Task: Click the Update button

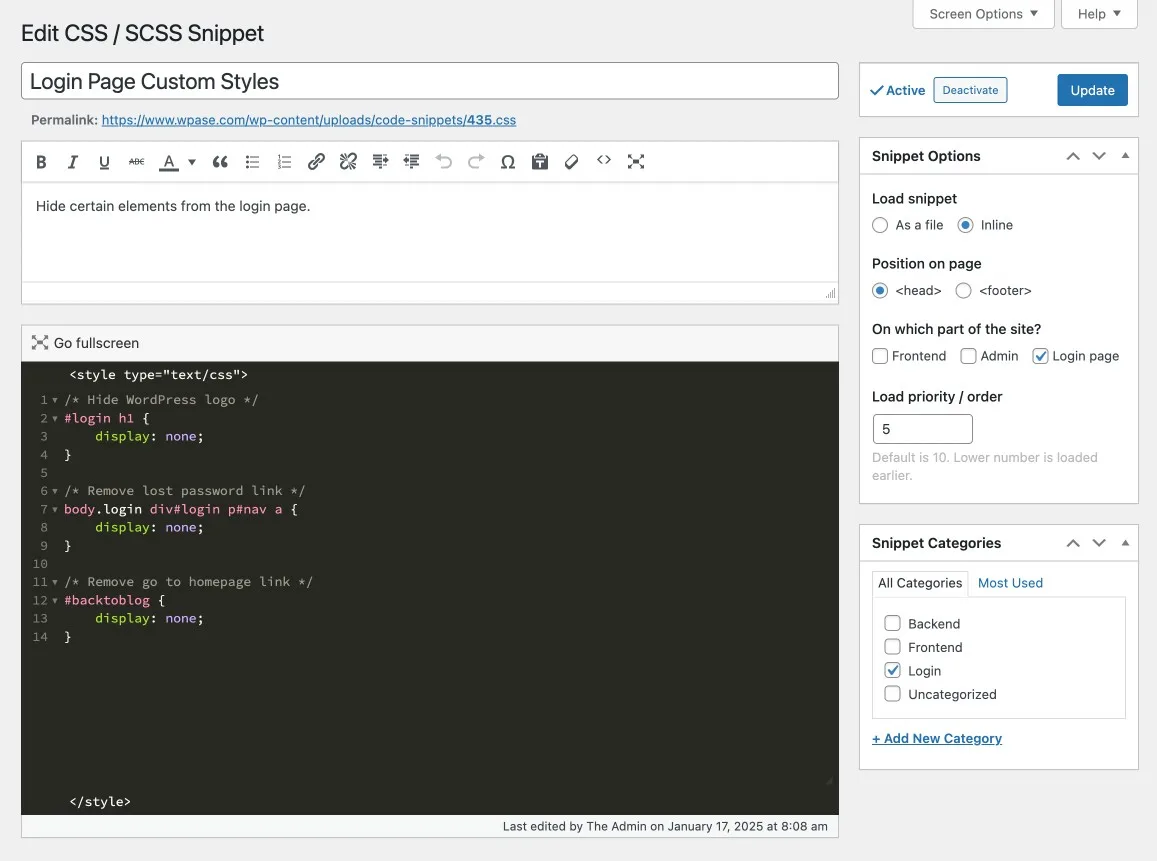Action: click(x=1092, y=90)
